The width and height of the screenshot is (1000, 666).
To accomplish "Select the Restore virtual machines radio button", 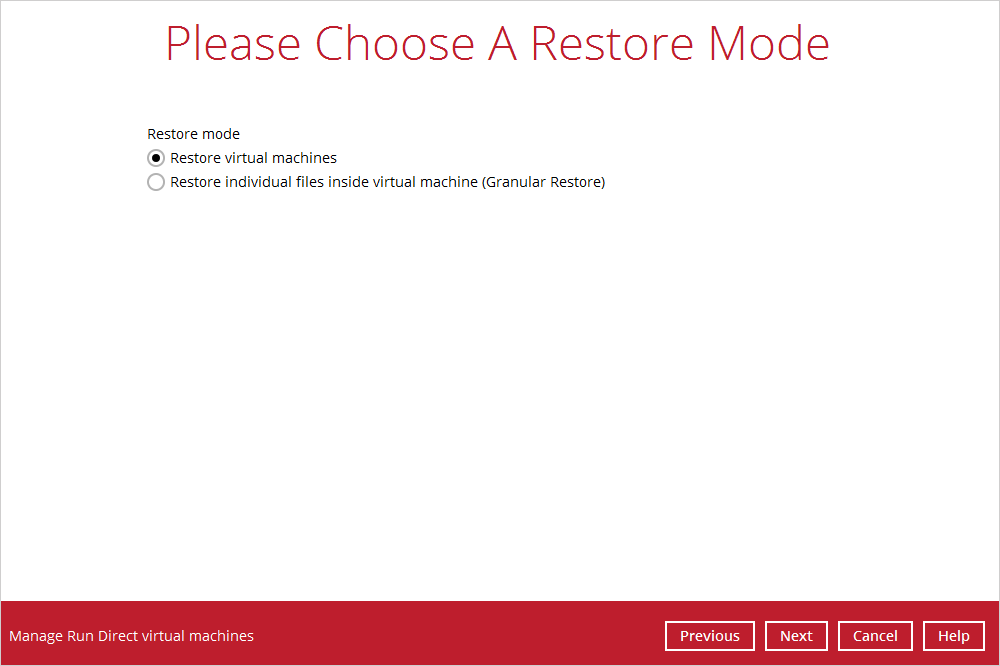I will (156, 158).
